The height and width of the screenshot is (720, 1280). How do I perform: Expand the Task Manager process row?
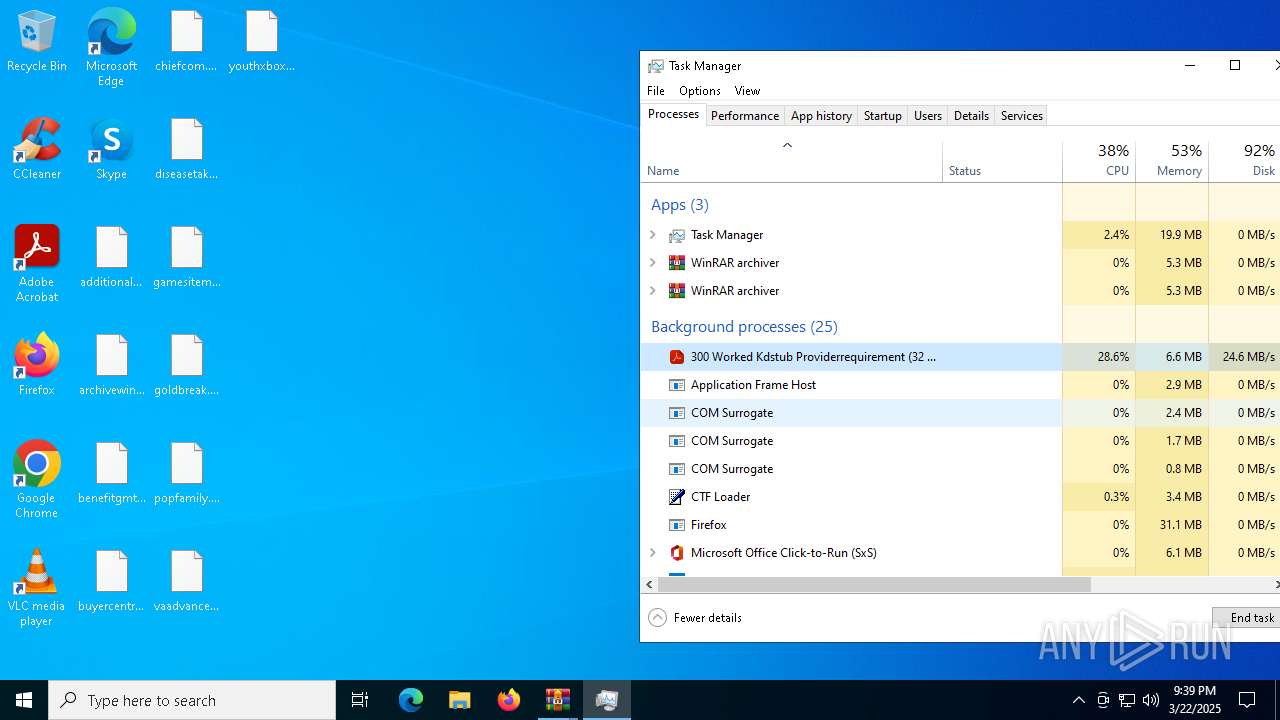tap(653, 235)
